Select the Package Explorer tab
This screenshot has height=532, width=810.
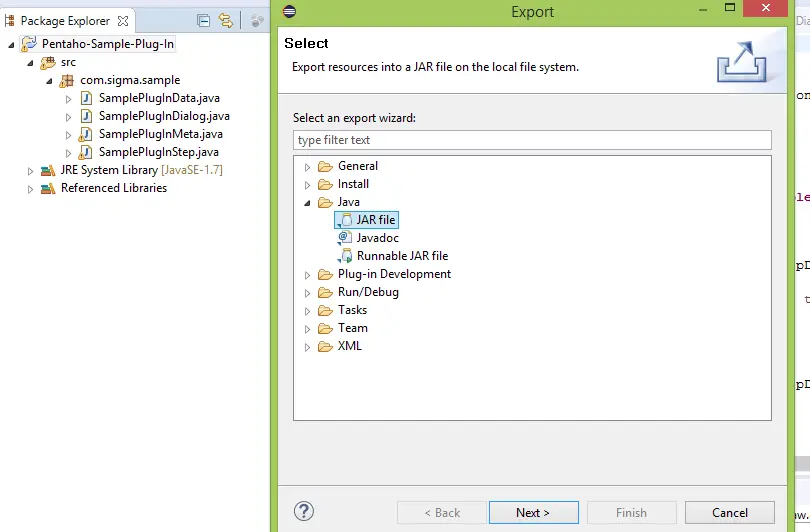[66, 21]
